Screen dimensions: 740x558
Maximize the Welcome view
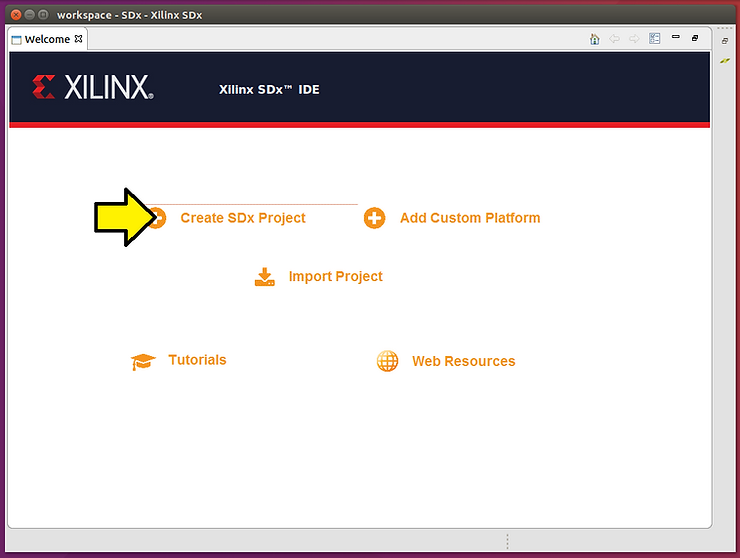(x=695, y=38)
